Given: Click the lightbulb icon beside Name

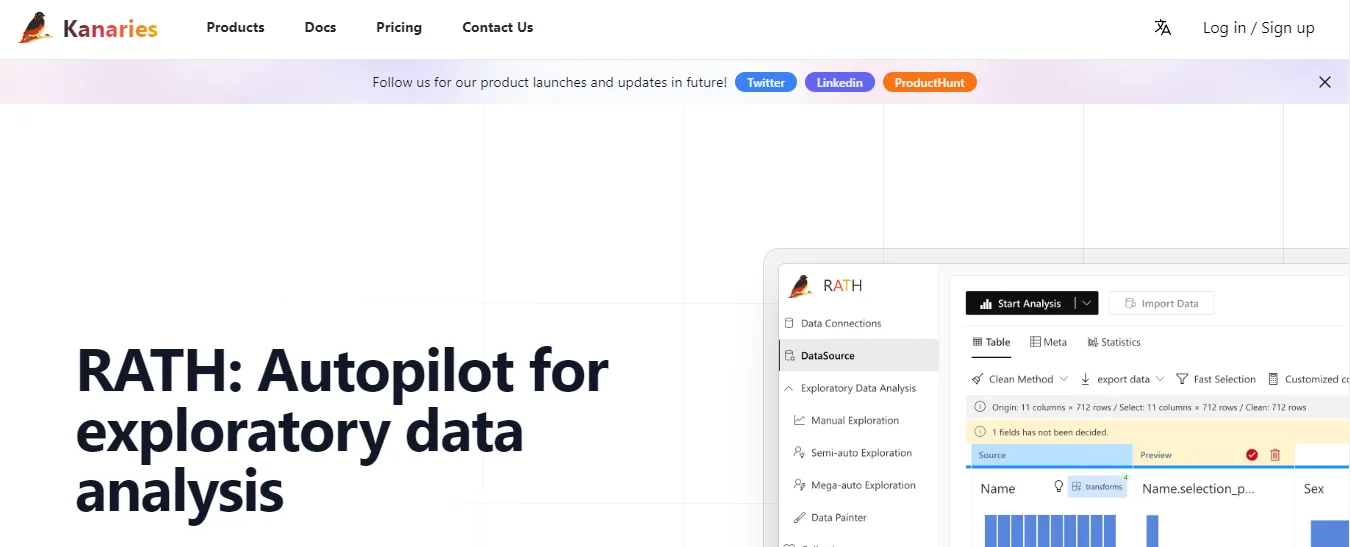Looking at the screenshot, I should coord(1059,487).
